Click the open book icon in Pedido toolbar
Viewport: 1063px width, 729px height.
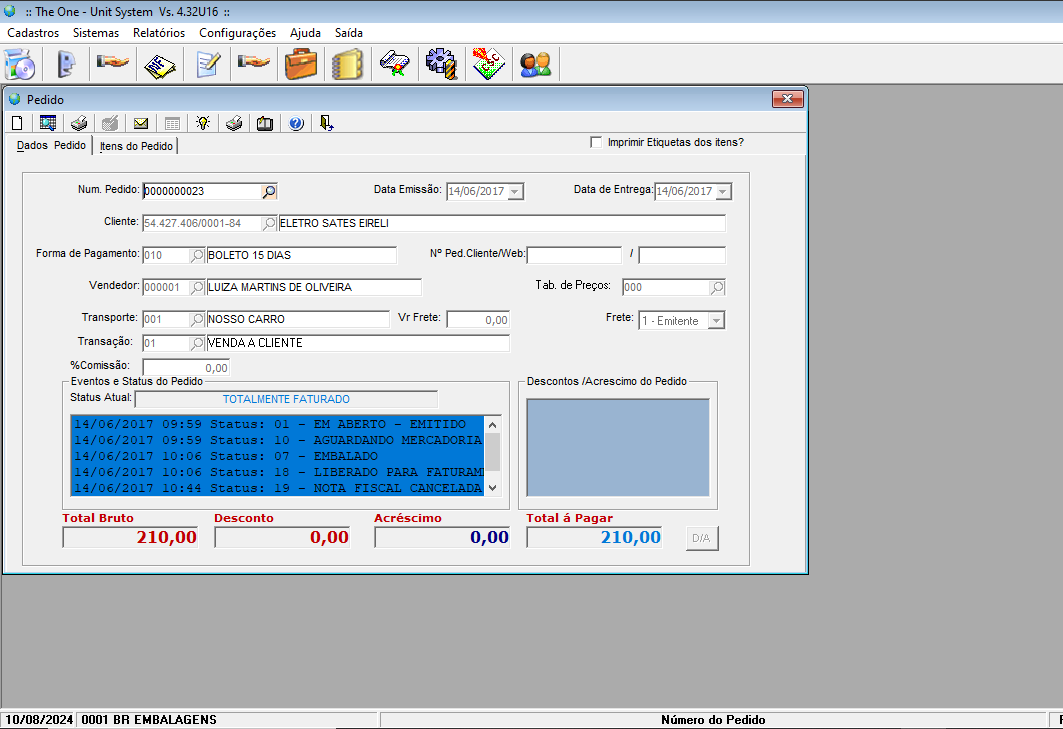[x=264, y=123]
